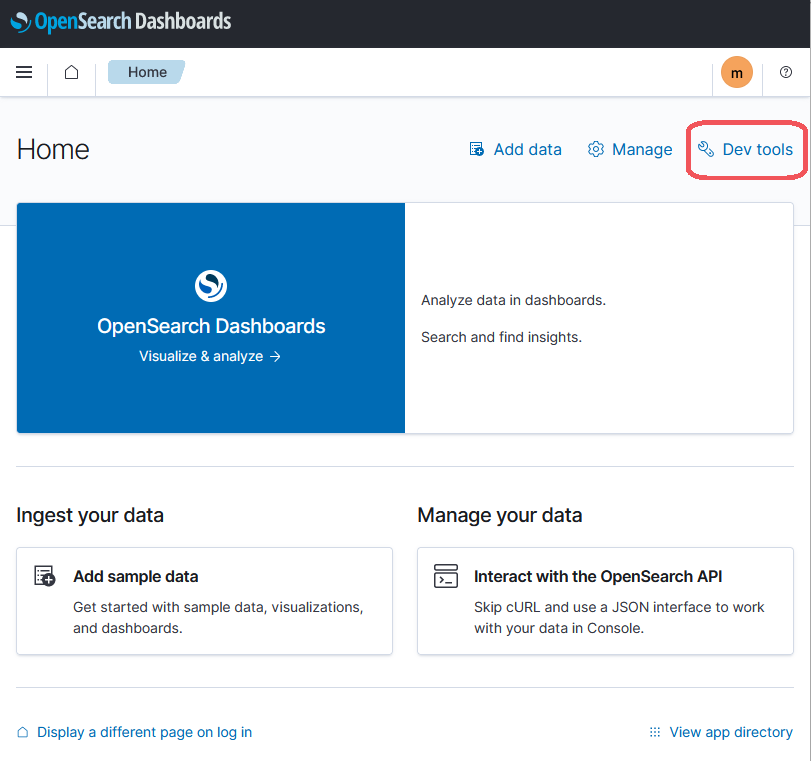Open the help menu via the question mark
The width and height of the screenshot is (811, 761).
click(x=786, y=71)
